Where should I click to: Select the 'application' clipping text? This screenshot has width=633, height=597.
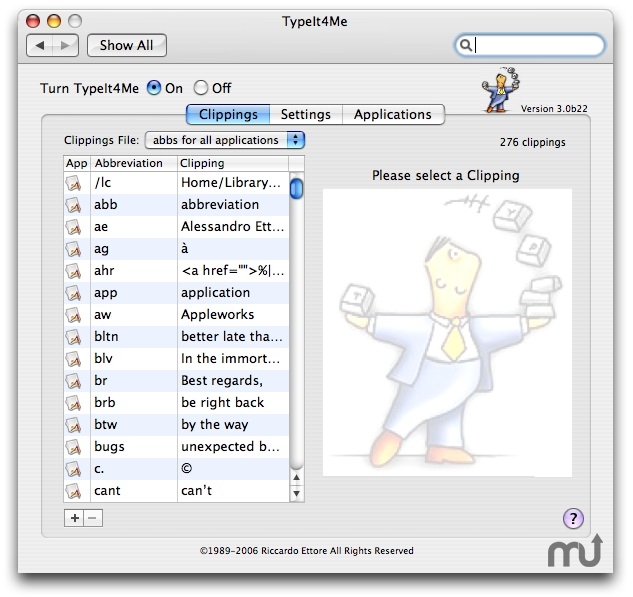pos(216,293)
